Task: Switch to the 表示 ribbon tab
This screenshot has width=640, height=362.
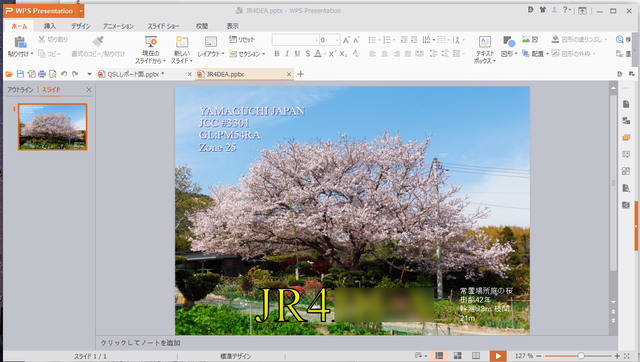Action: [x=232, y=26]
